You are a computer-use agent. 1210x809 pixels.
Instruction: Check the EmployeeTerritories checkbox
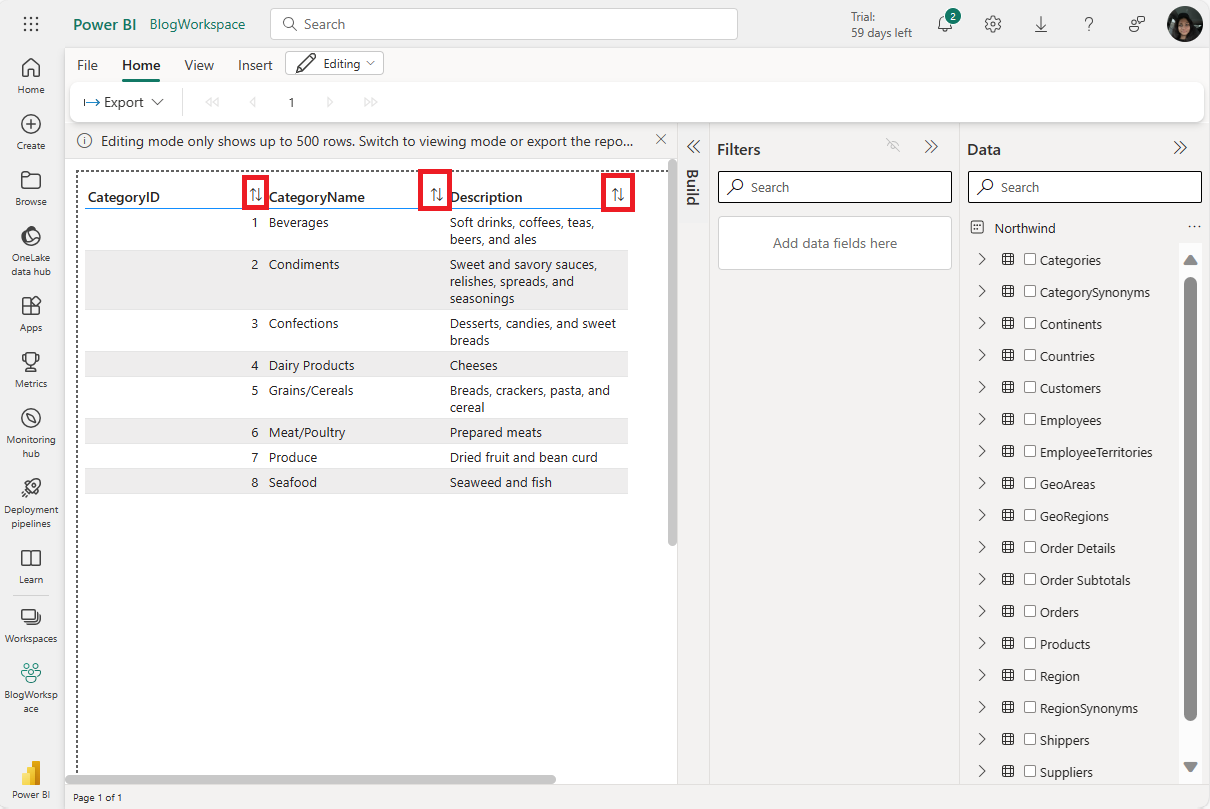(1030, 451)
